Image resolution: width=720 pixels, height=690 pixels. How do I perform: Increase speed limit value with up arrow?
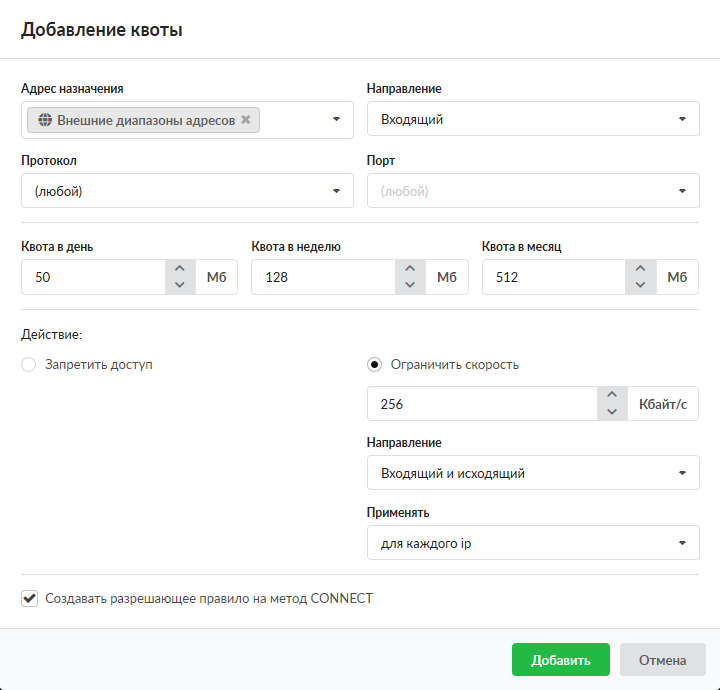(611, 396)
